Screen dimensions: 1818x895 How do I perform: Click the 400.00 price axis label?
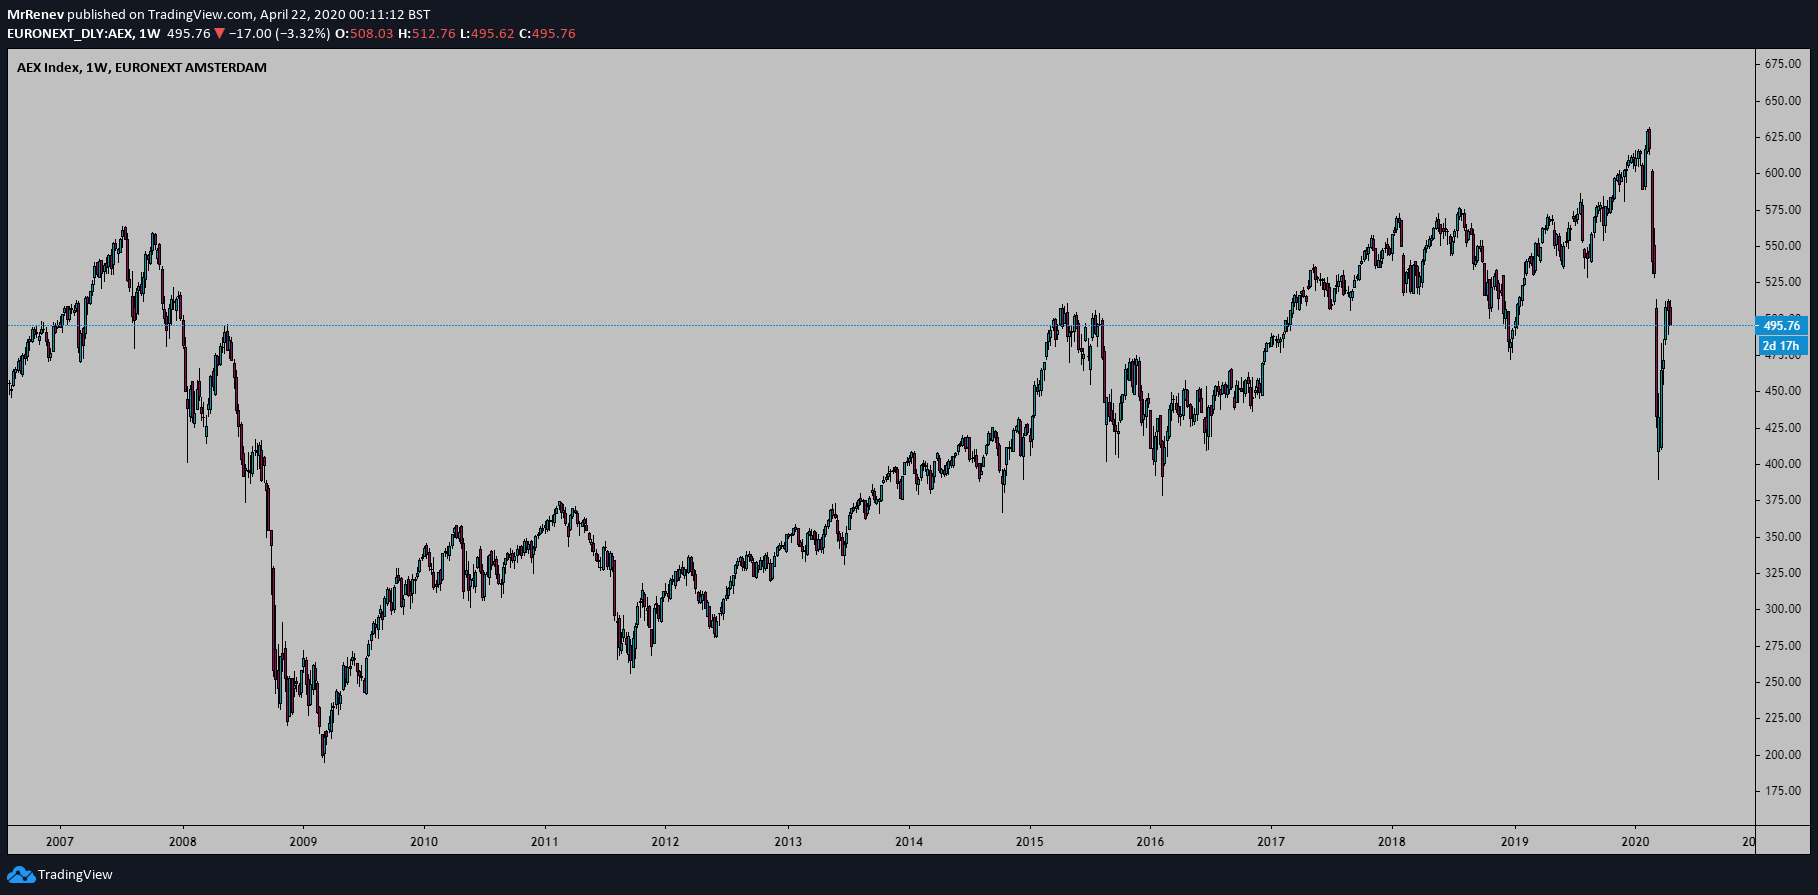(x=1783, y=464)
